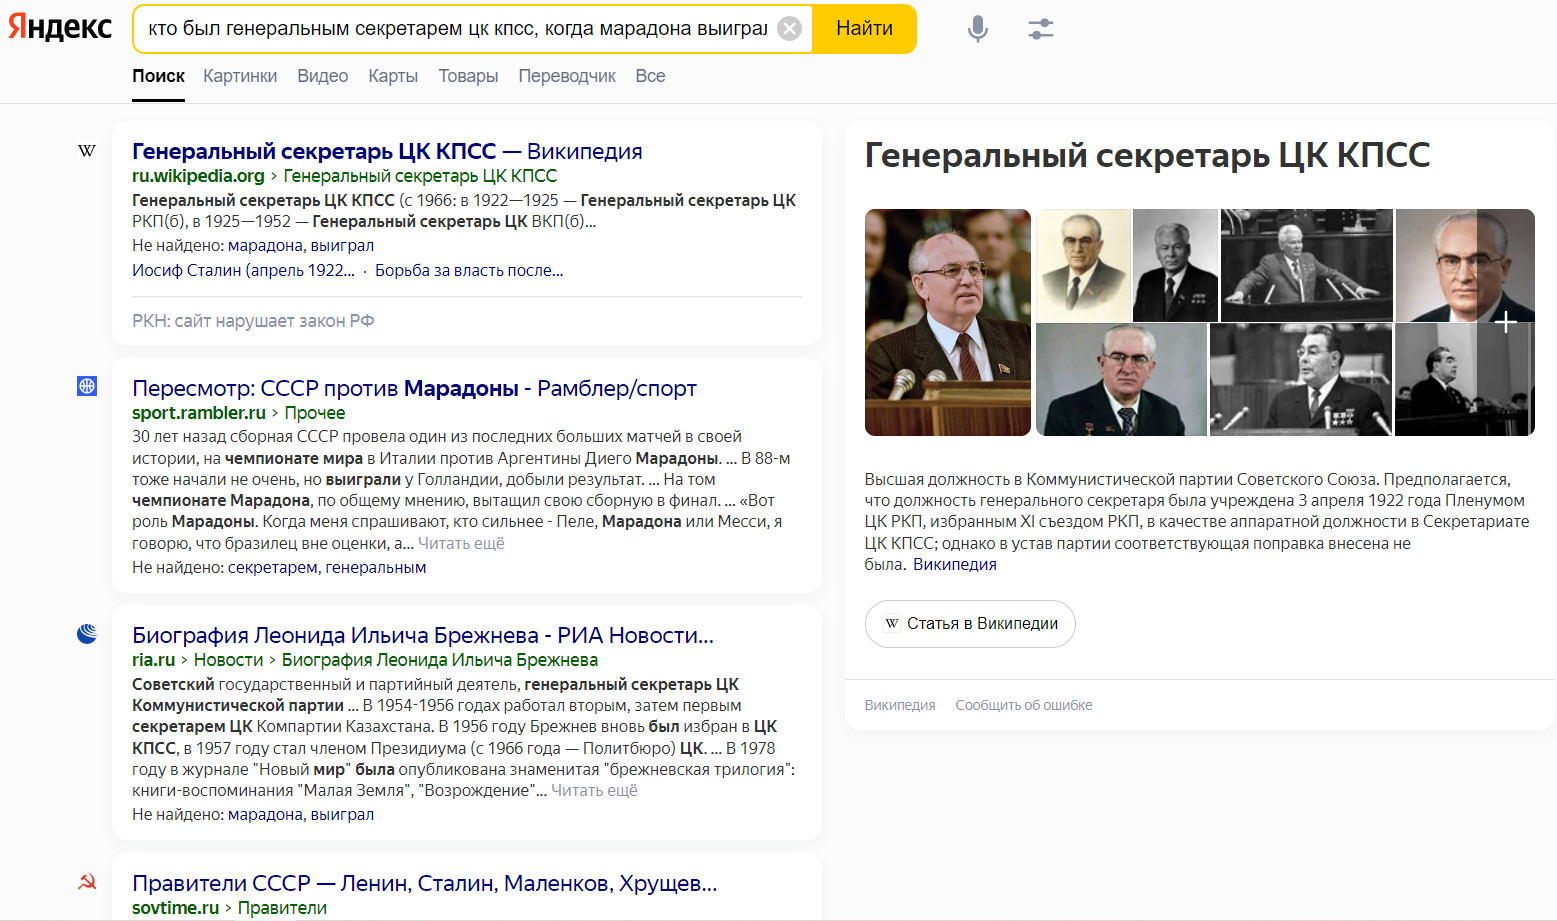Open the Борьба за власть после... sublink
The width and height of the screenshot is (1557, 921).
pyautogui.click(x=469, y=270)
